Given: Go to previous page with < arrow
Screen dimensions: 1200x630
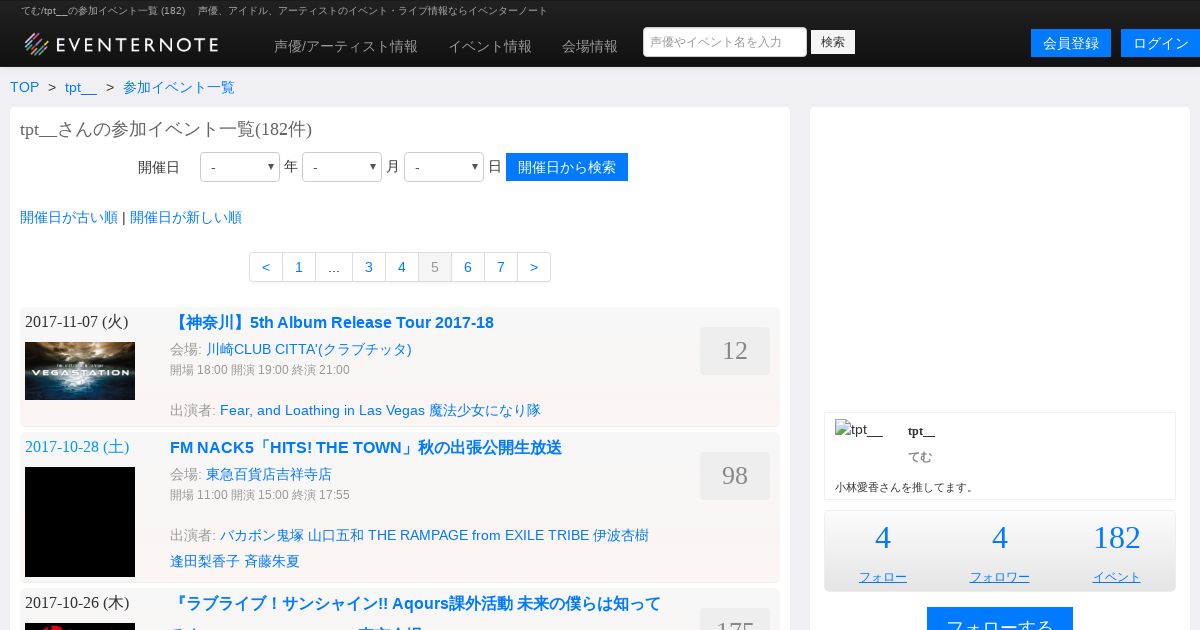Looking at the screenshot, I should (x=266, y=267).
